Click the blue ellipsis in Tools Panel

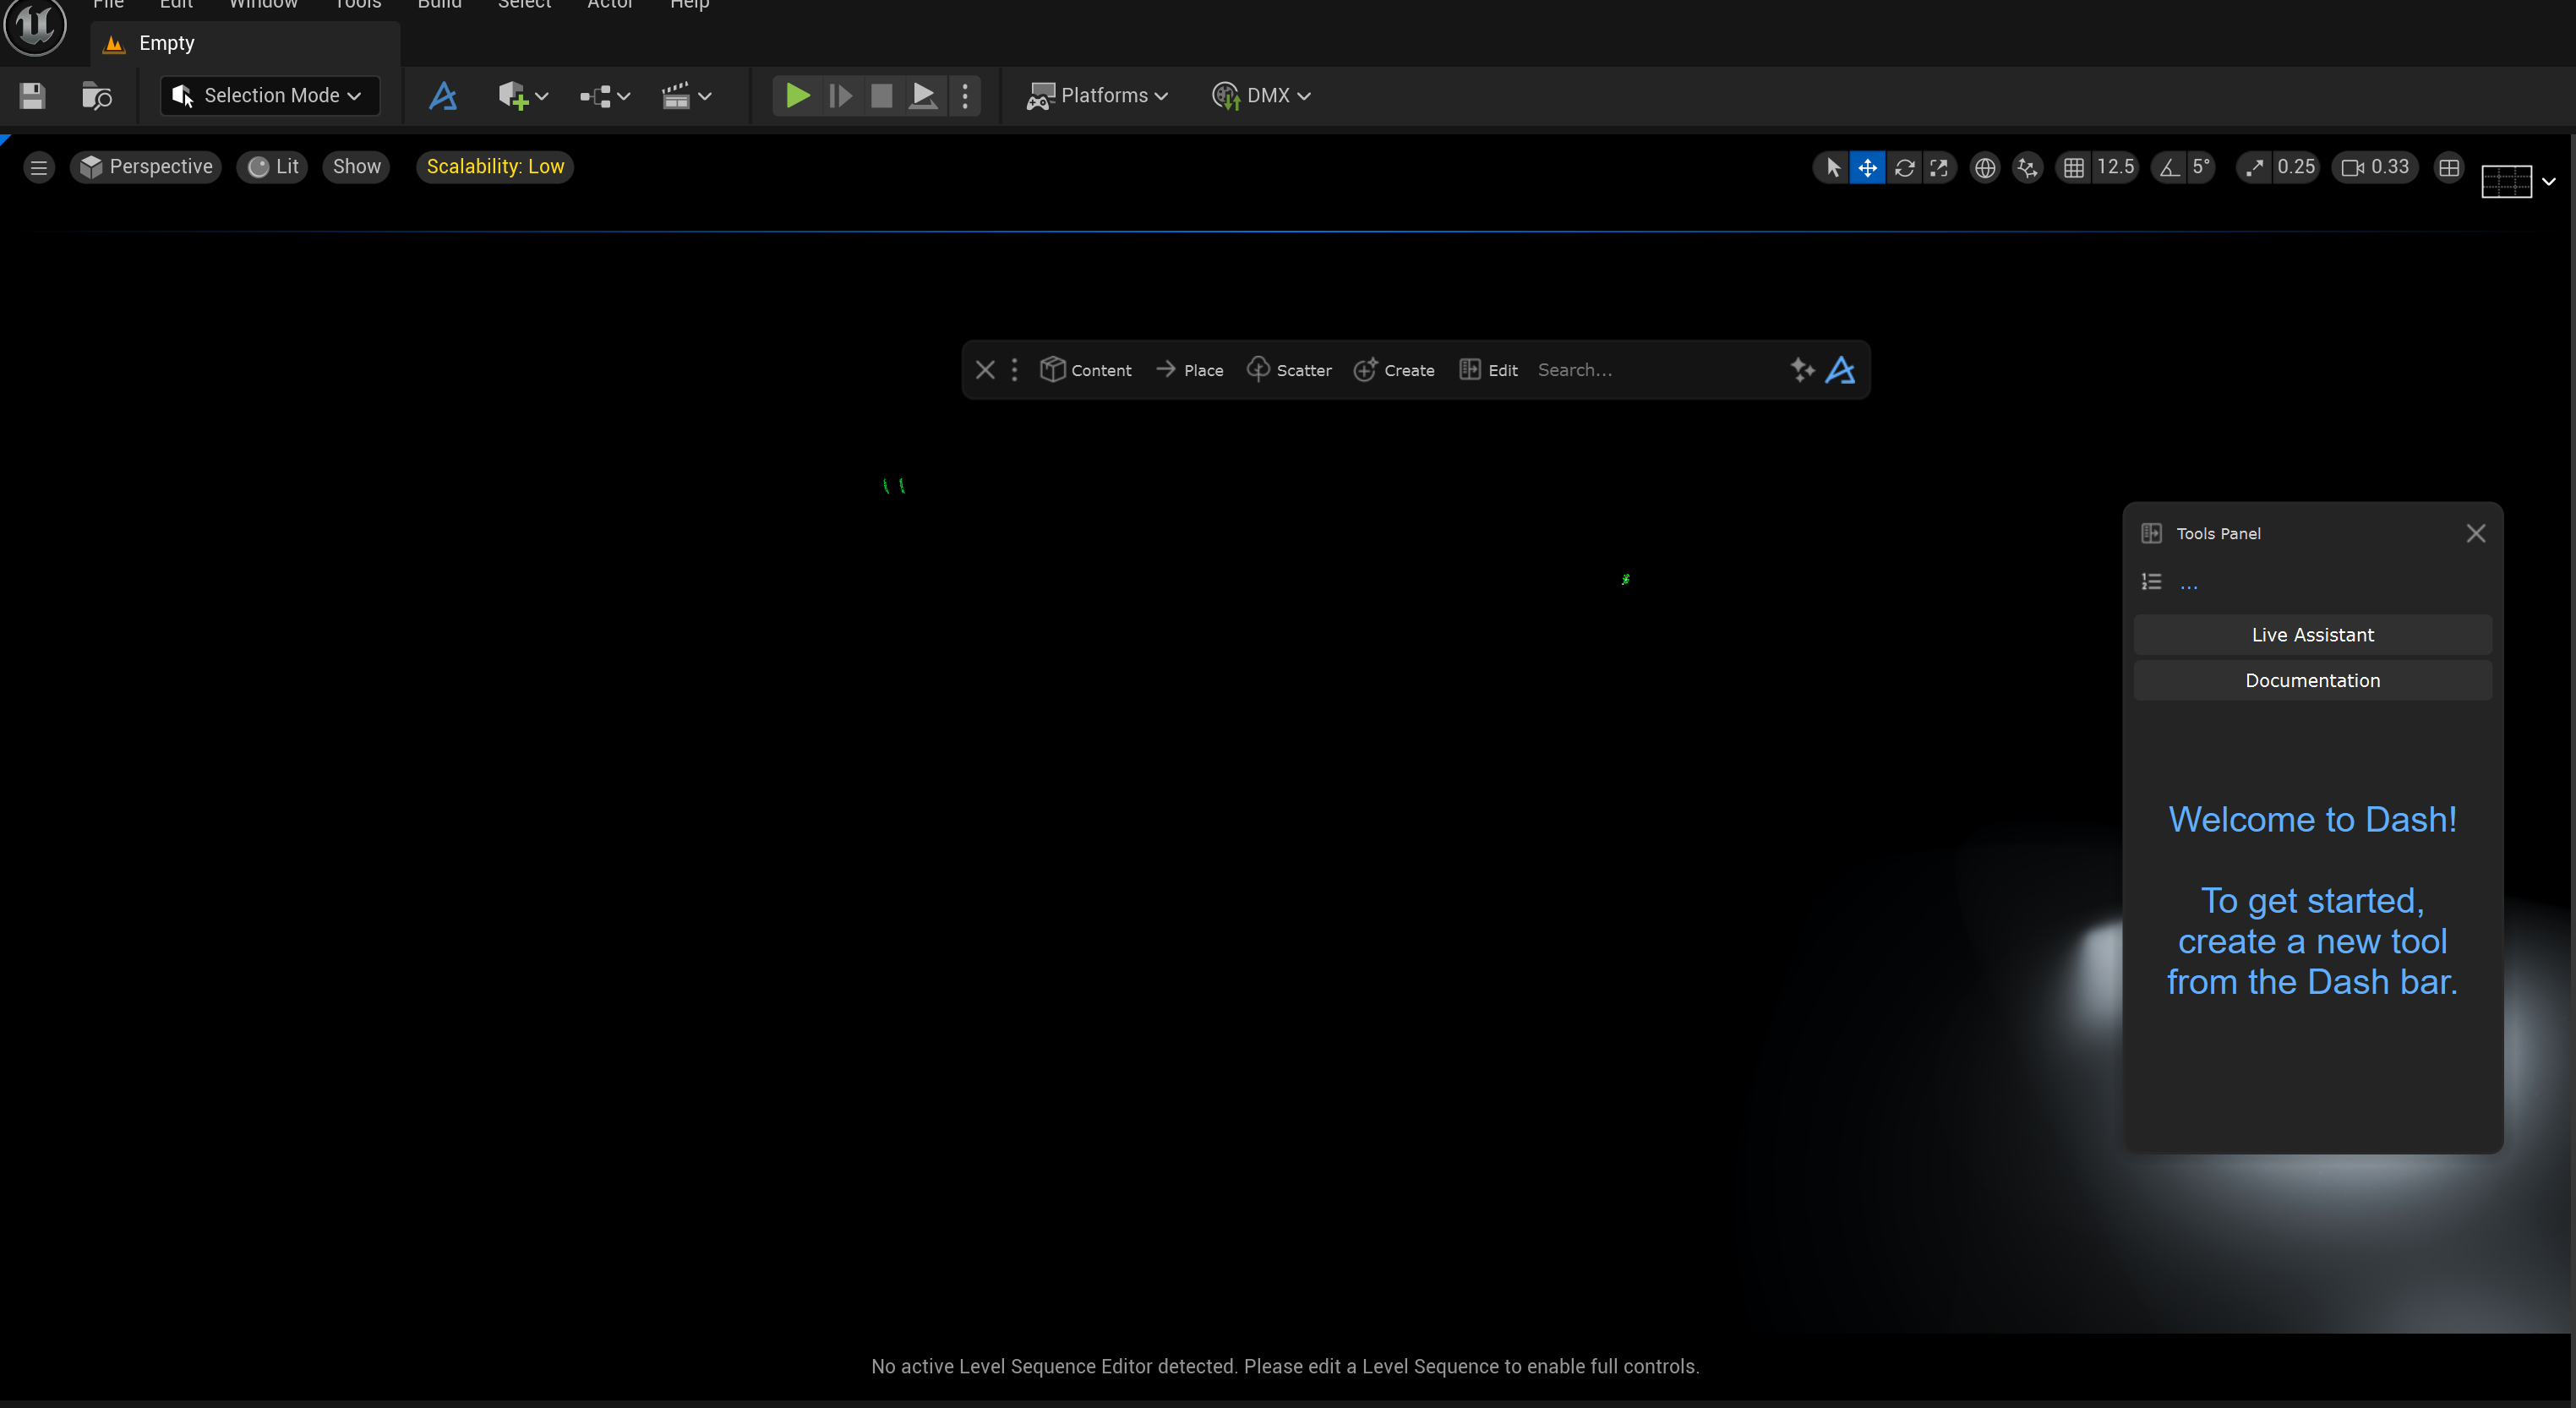coord(2189,587)
